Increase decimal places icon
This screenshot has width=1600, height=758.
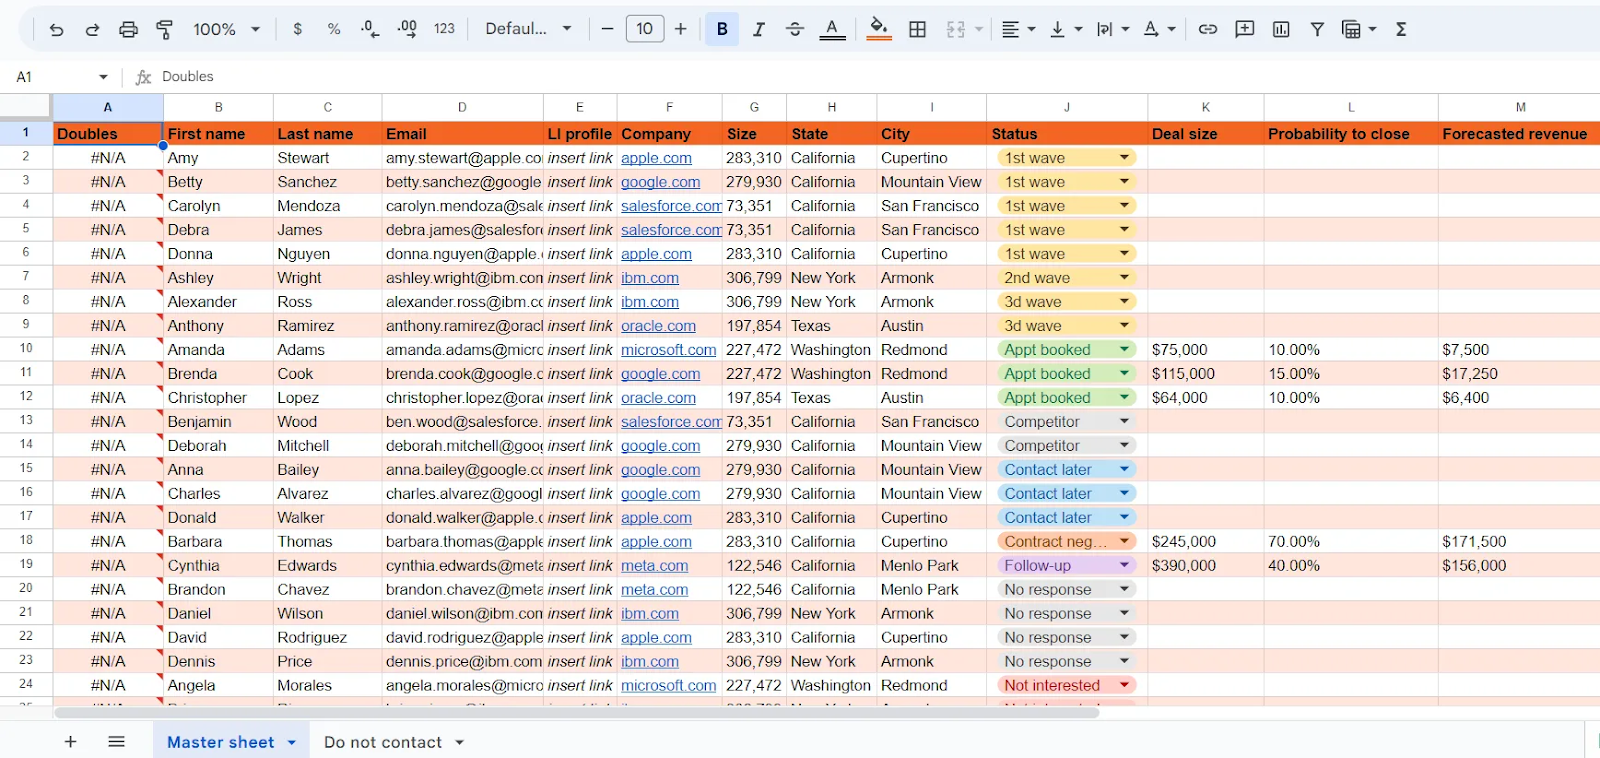click(x=407, y=29)
